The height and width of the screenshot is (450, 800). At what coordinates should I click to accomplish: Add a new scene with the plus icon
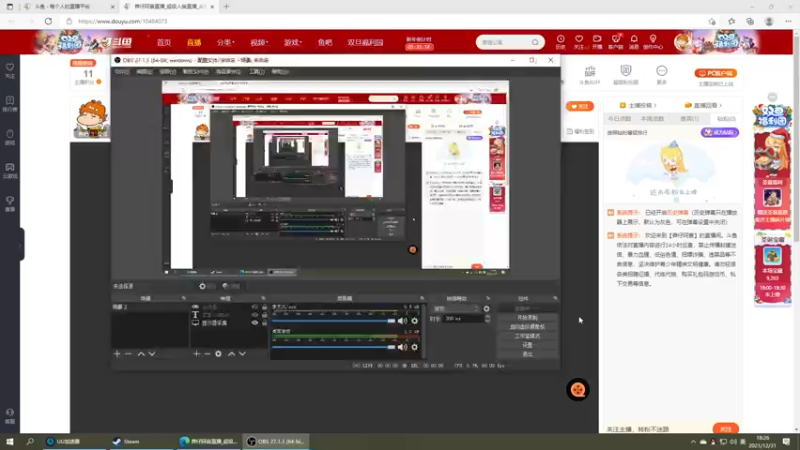[117, 354]
